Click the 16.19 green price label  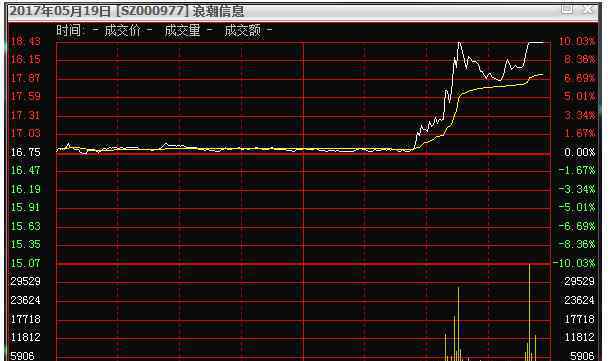(x=25, y=189)
